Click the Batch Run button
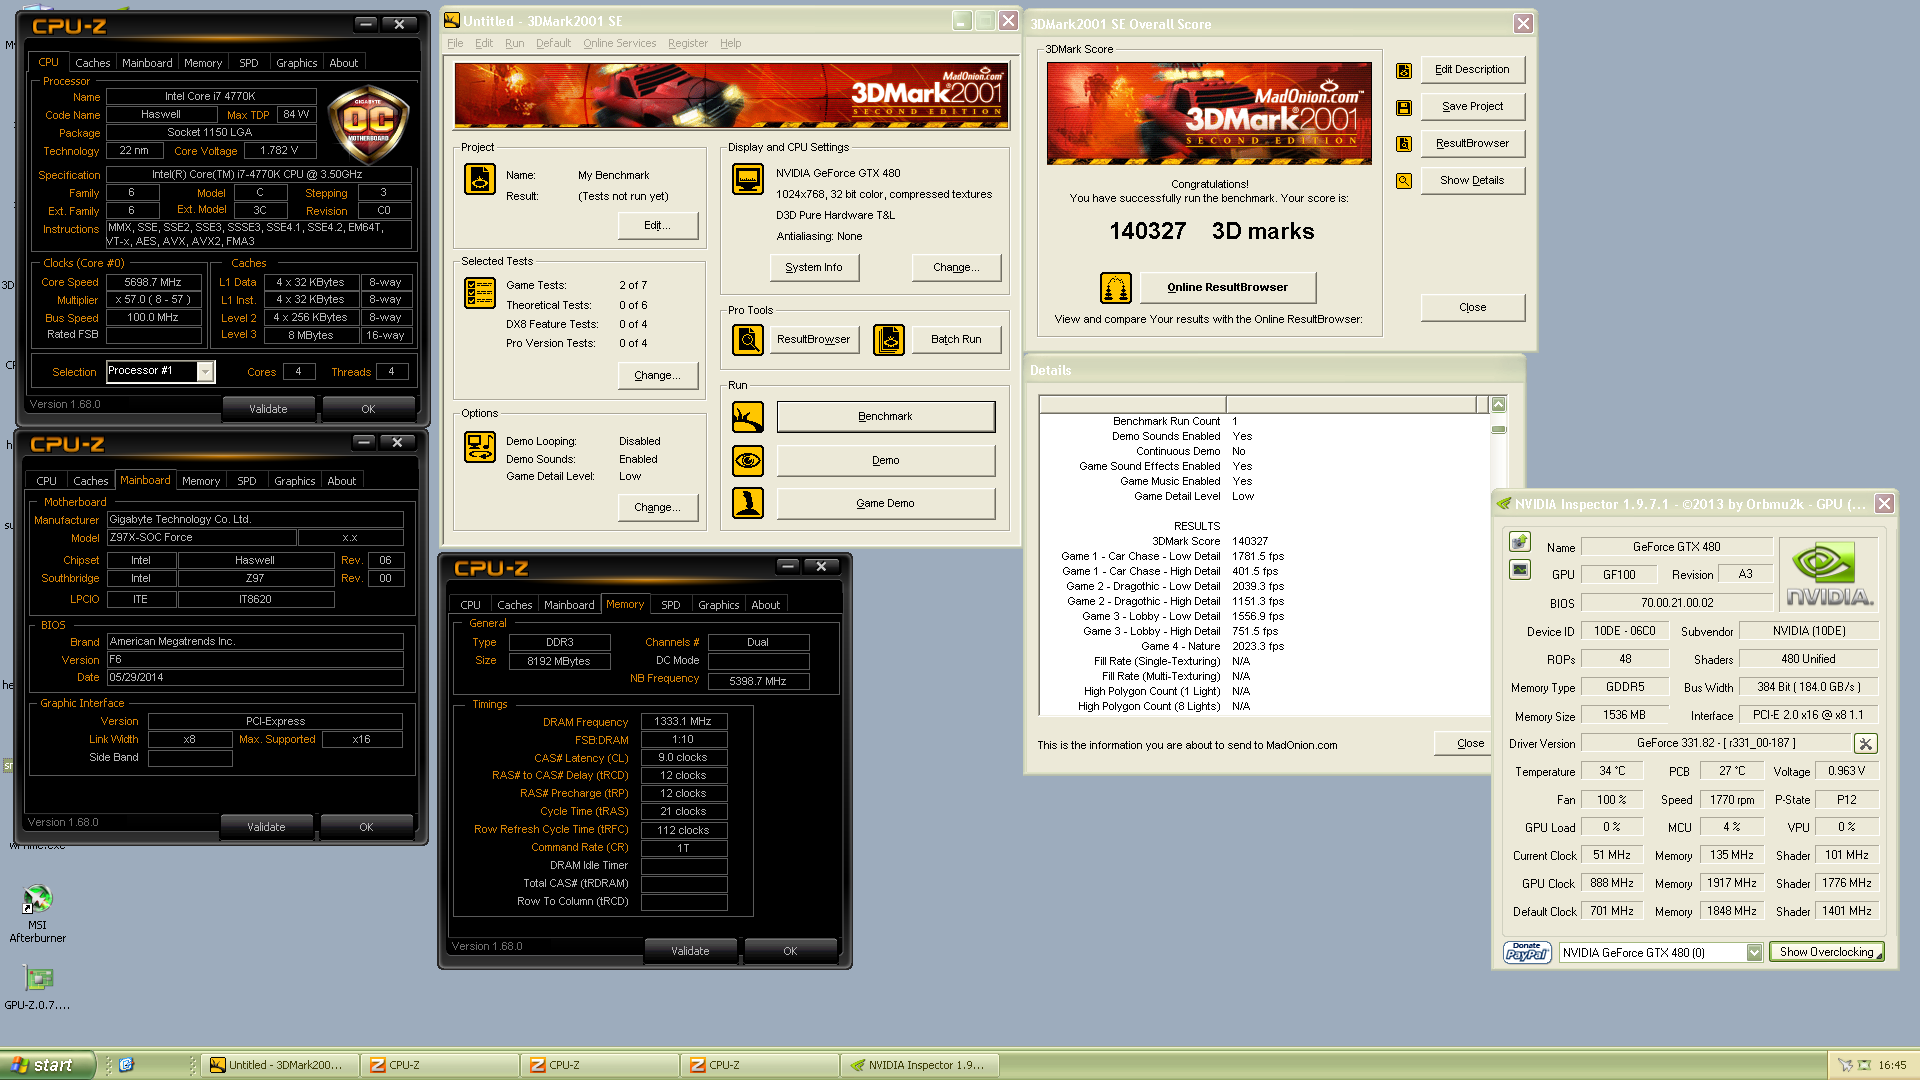This screenshot has height=1080, width=1920. coord(956,340)
